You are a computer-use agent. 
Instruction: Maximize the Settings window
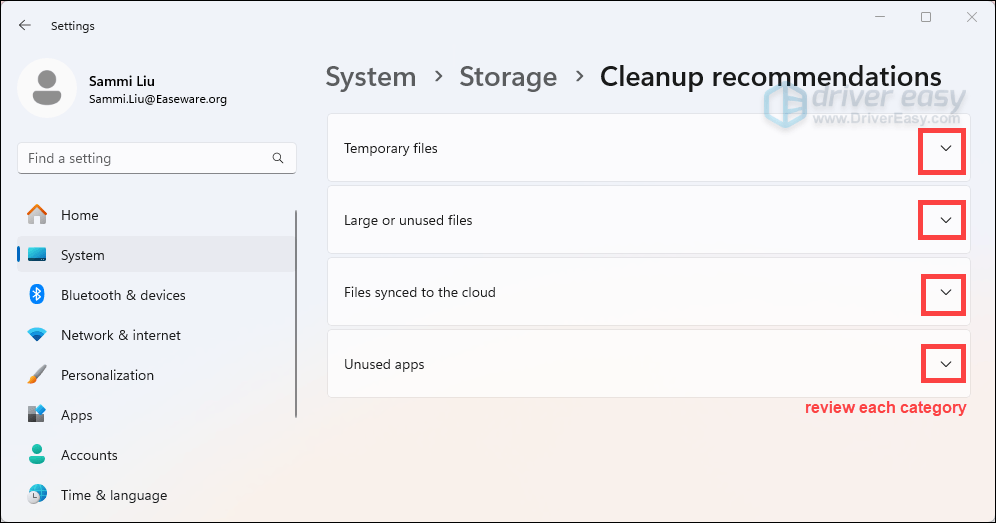926,17
